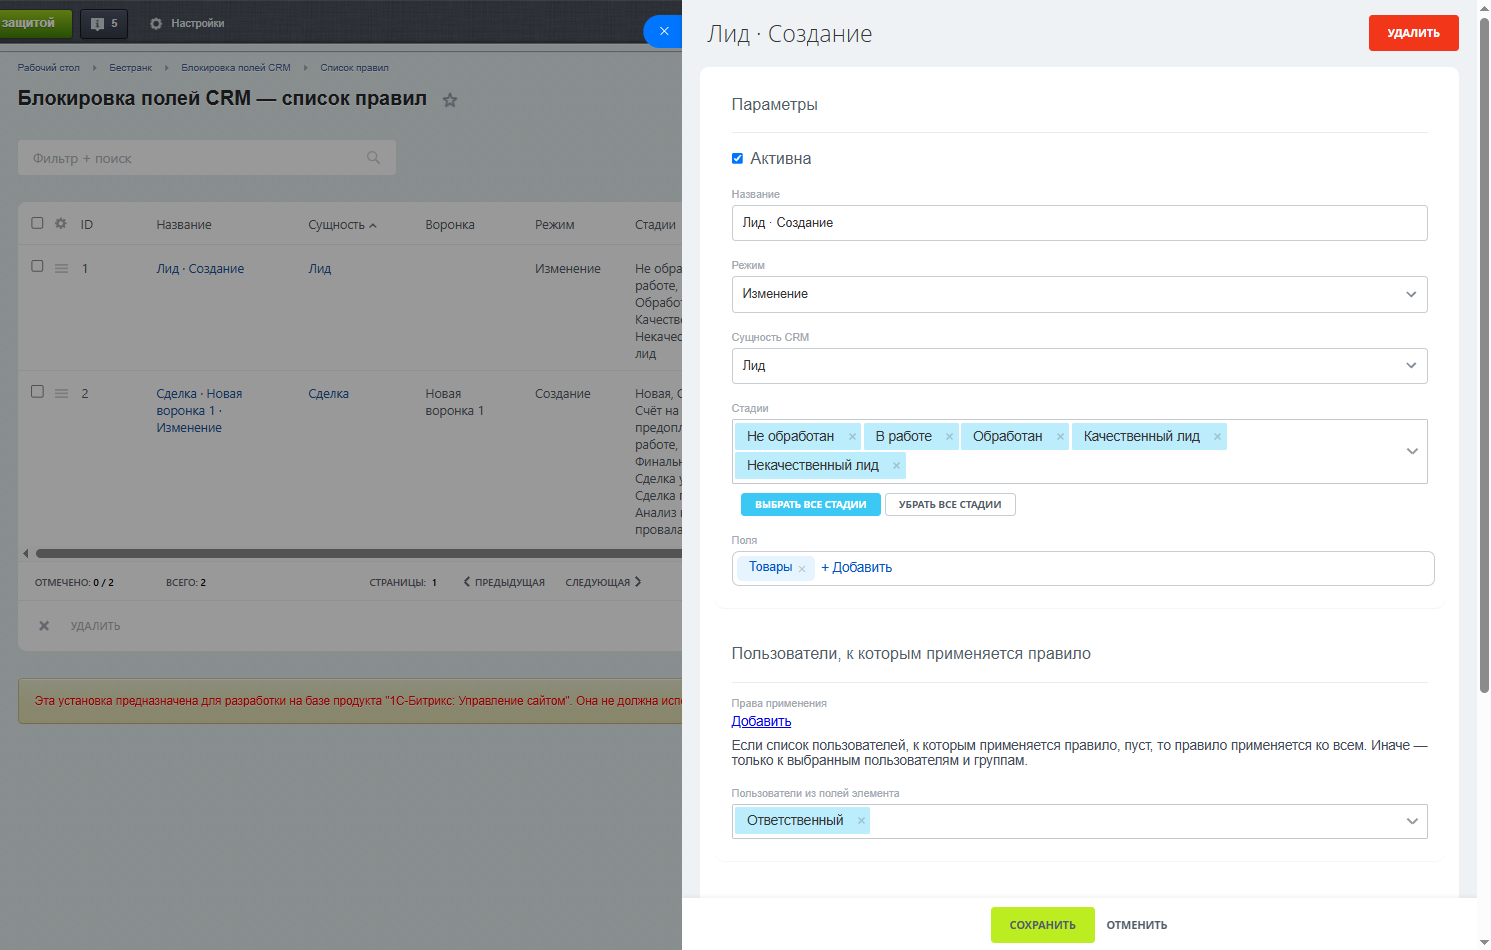Click '+ Добавить' link in Поля field
The width and height of the screenshot is (1491, 950).
click(x=856, y=567)
